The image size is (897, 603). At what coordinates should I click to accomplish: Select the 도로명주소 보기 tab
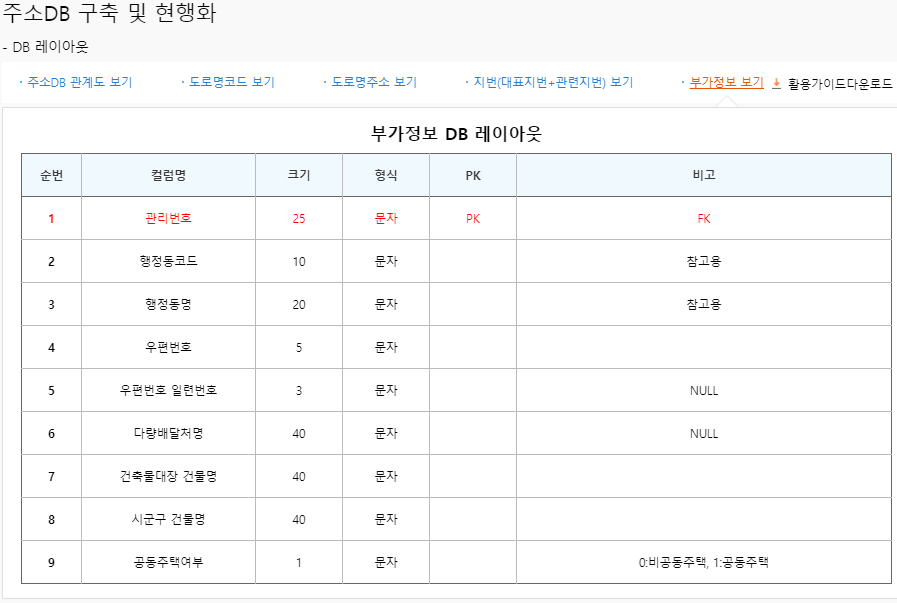point(374,82)
